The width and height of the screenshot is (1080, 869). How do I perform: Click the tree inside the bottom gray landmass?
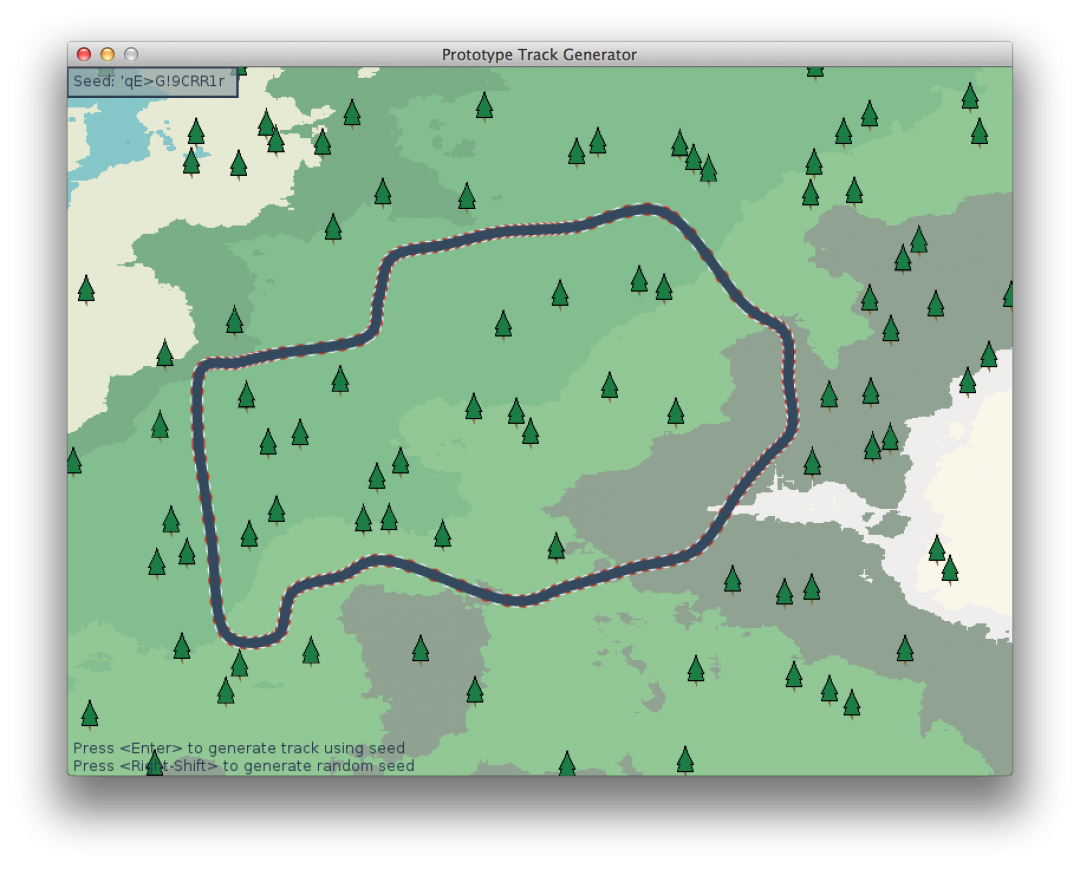click(x=421, y=649)
